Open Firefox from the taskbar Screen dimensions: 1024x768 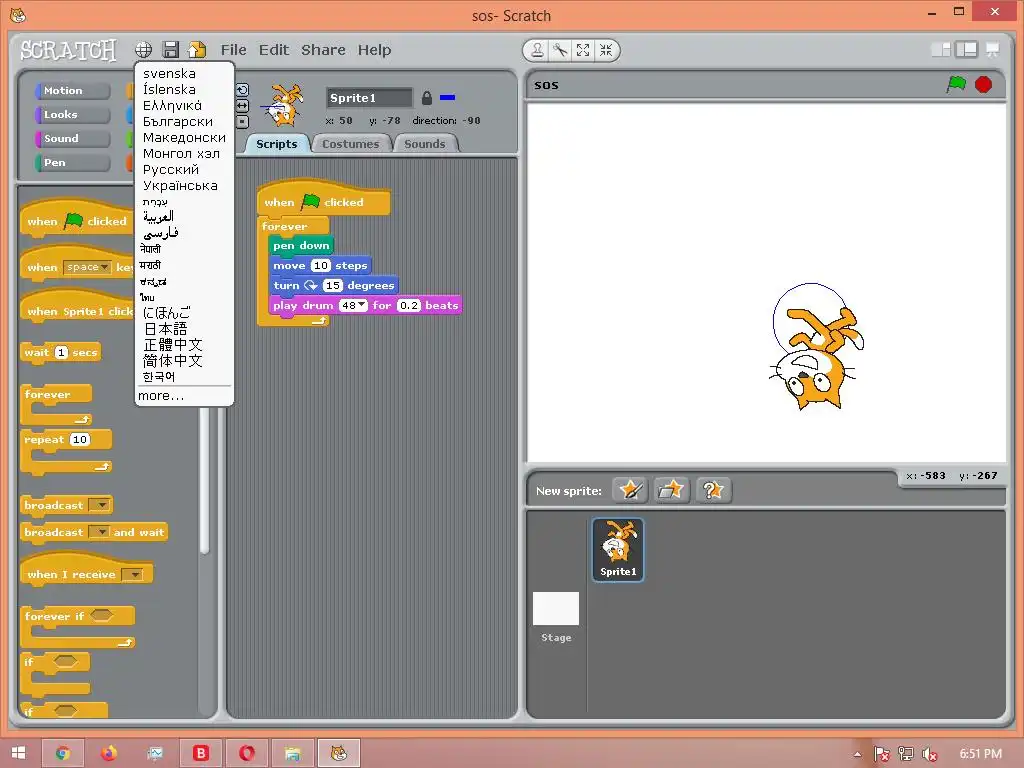109,753
